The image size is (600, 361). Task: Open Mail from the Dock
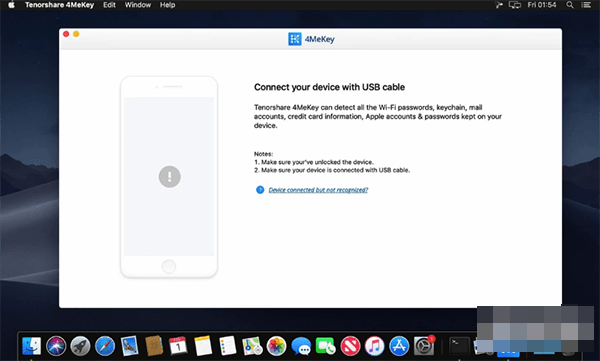pyautogui.click(x=129, y=346)
